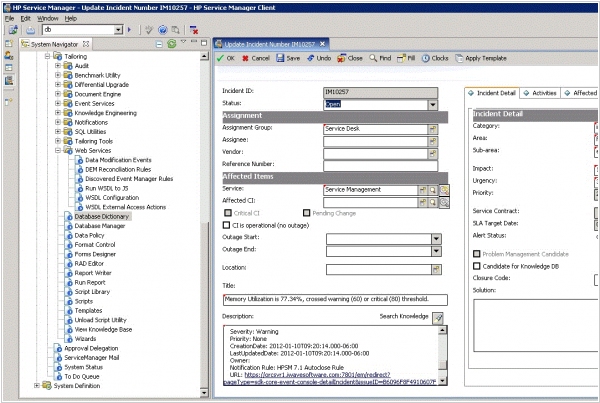Click the Search Knowledge icon button

pos(438,317)
